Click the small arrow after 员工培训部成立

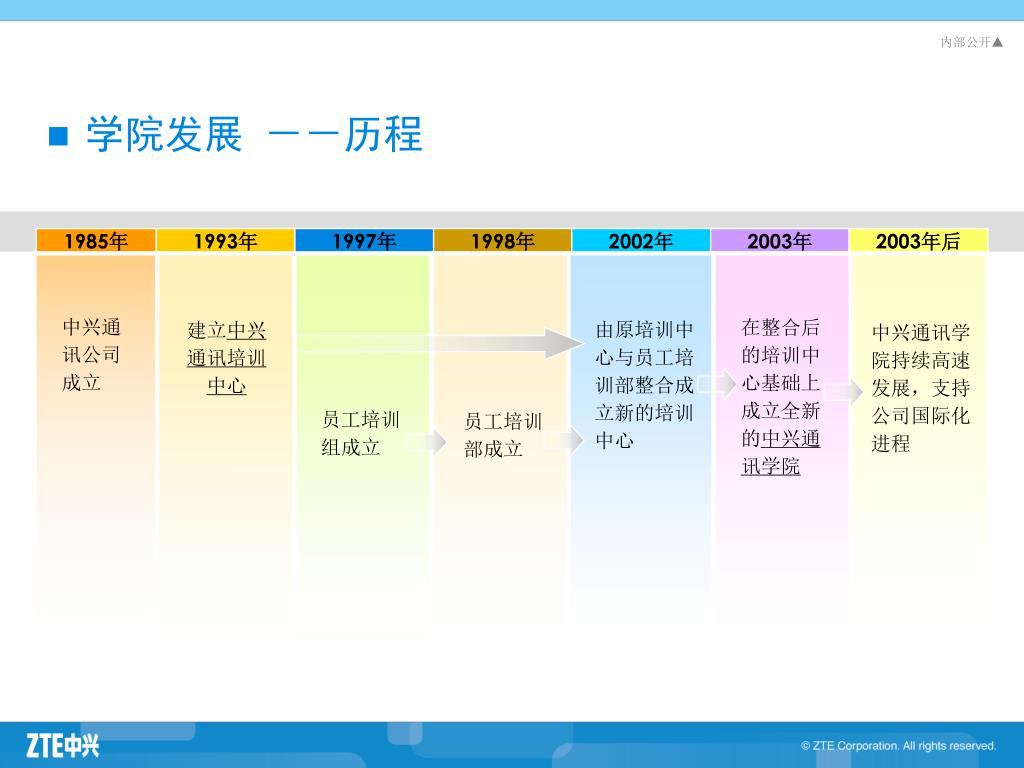563,440
